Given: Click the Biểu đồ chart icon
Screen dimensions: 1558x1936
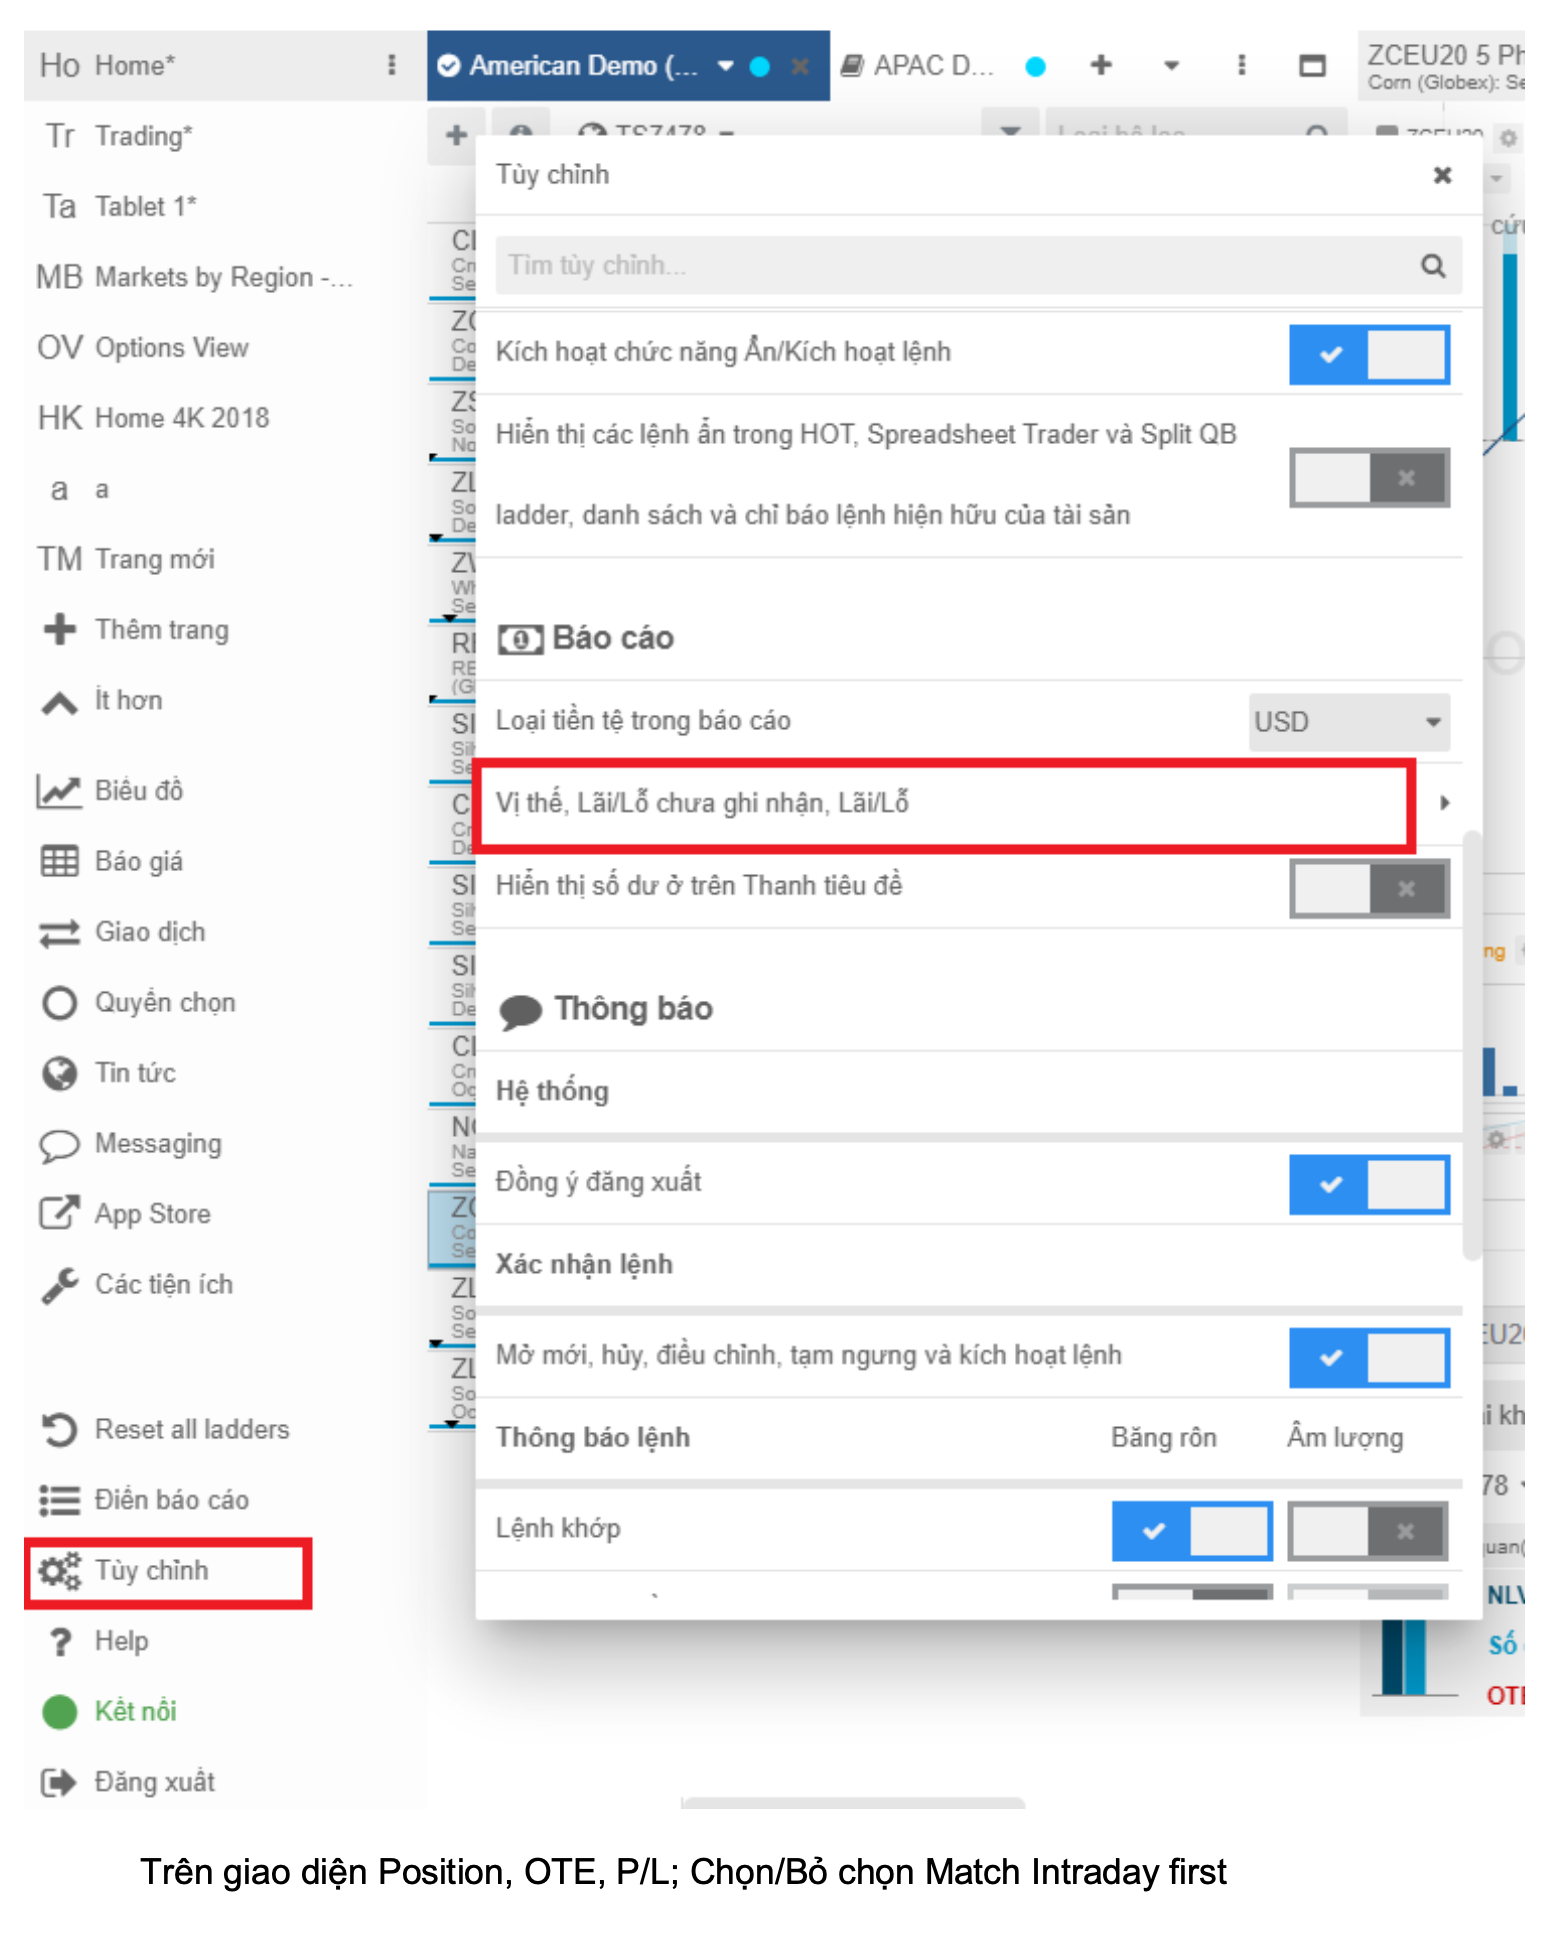Looking at the screenshot, I should [58, 791].
